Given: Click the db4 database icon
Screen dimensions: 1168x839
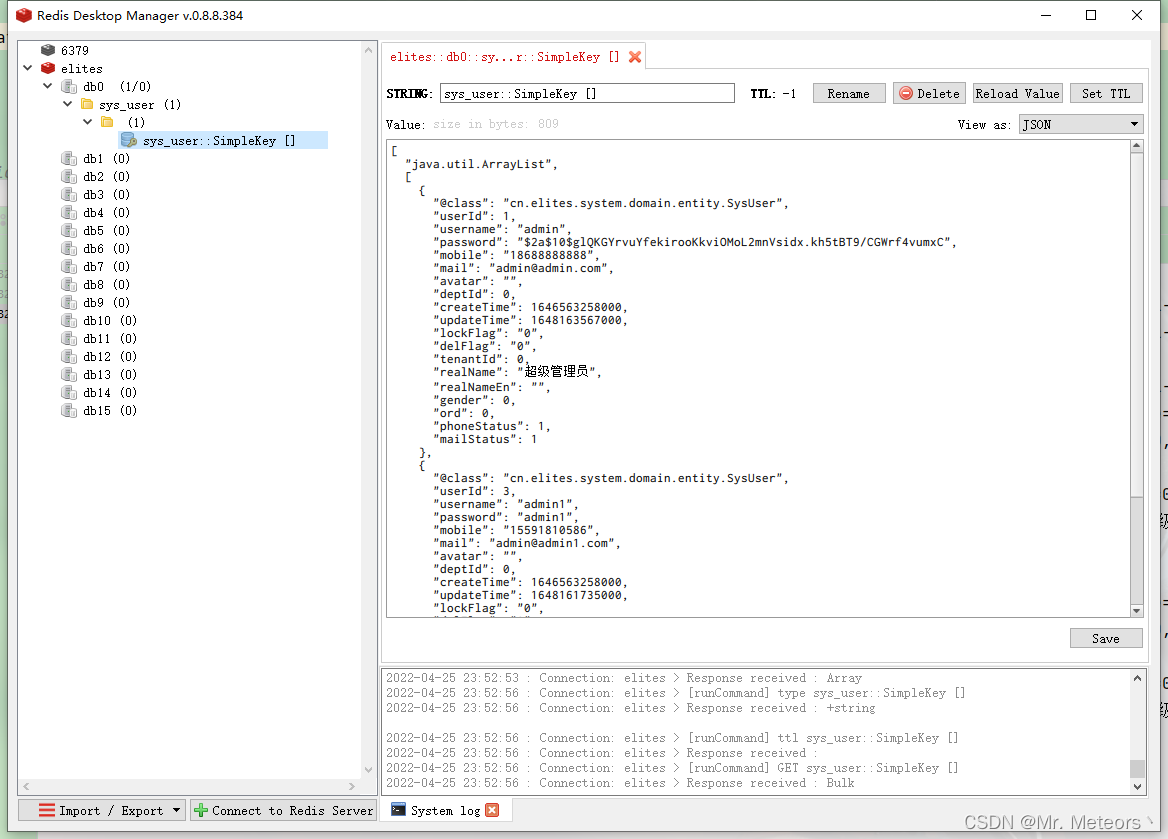Looking at the screenshot, I should [69, 212].
